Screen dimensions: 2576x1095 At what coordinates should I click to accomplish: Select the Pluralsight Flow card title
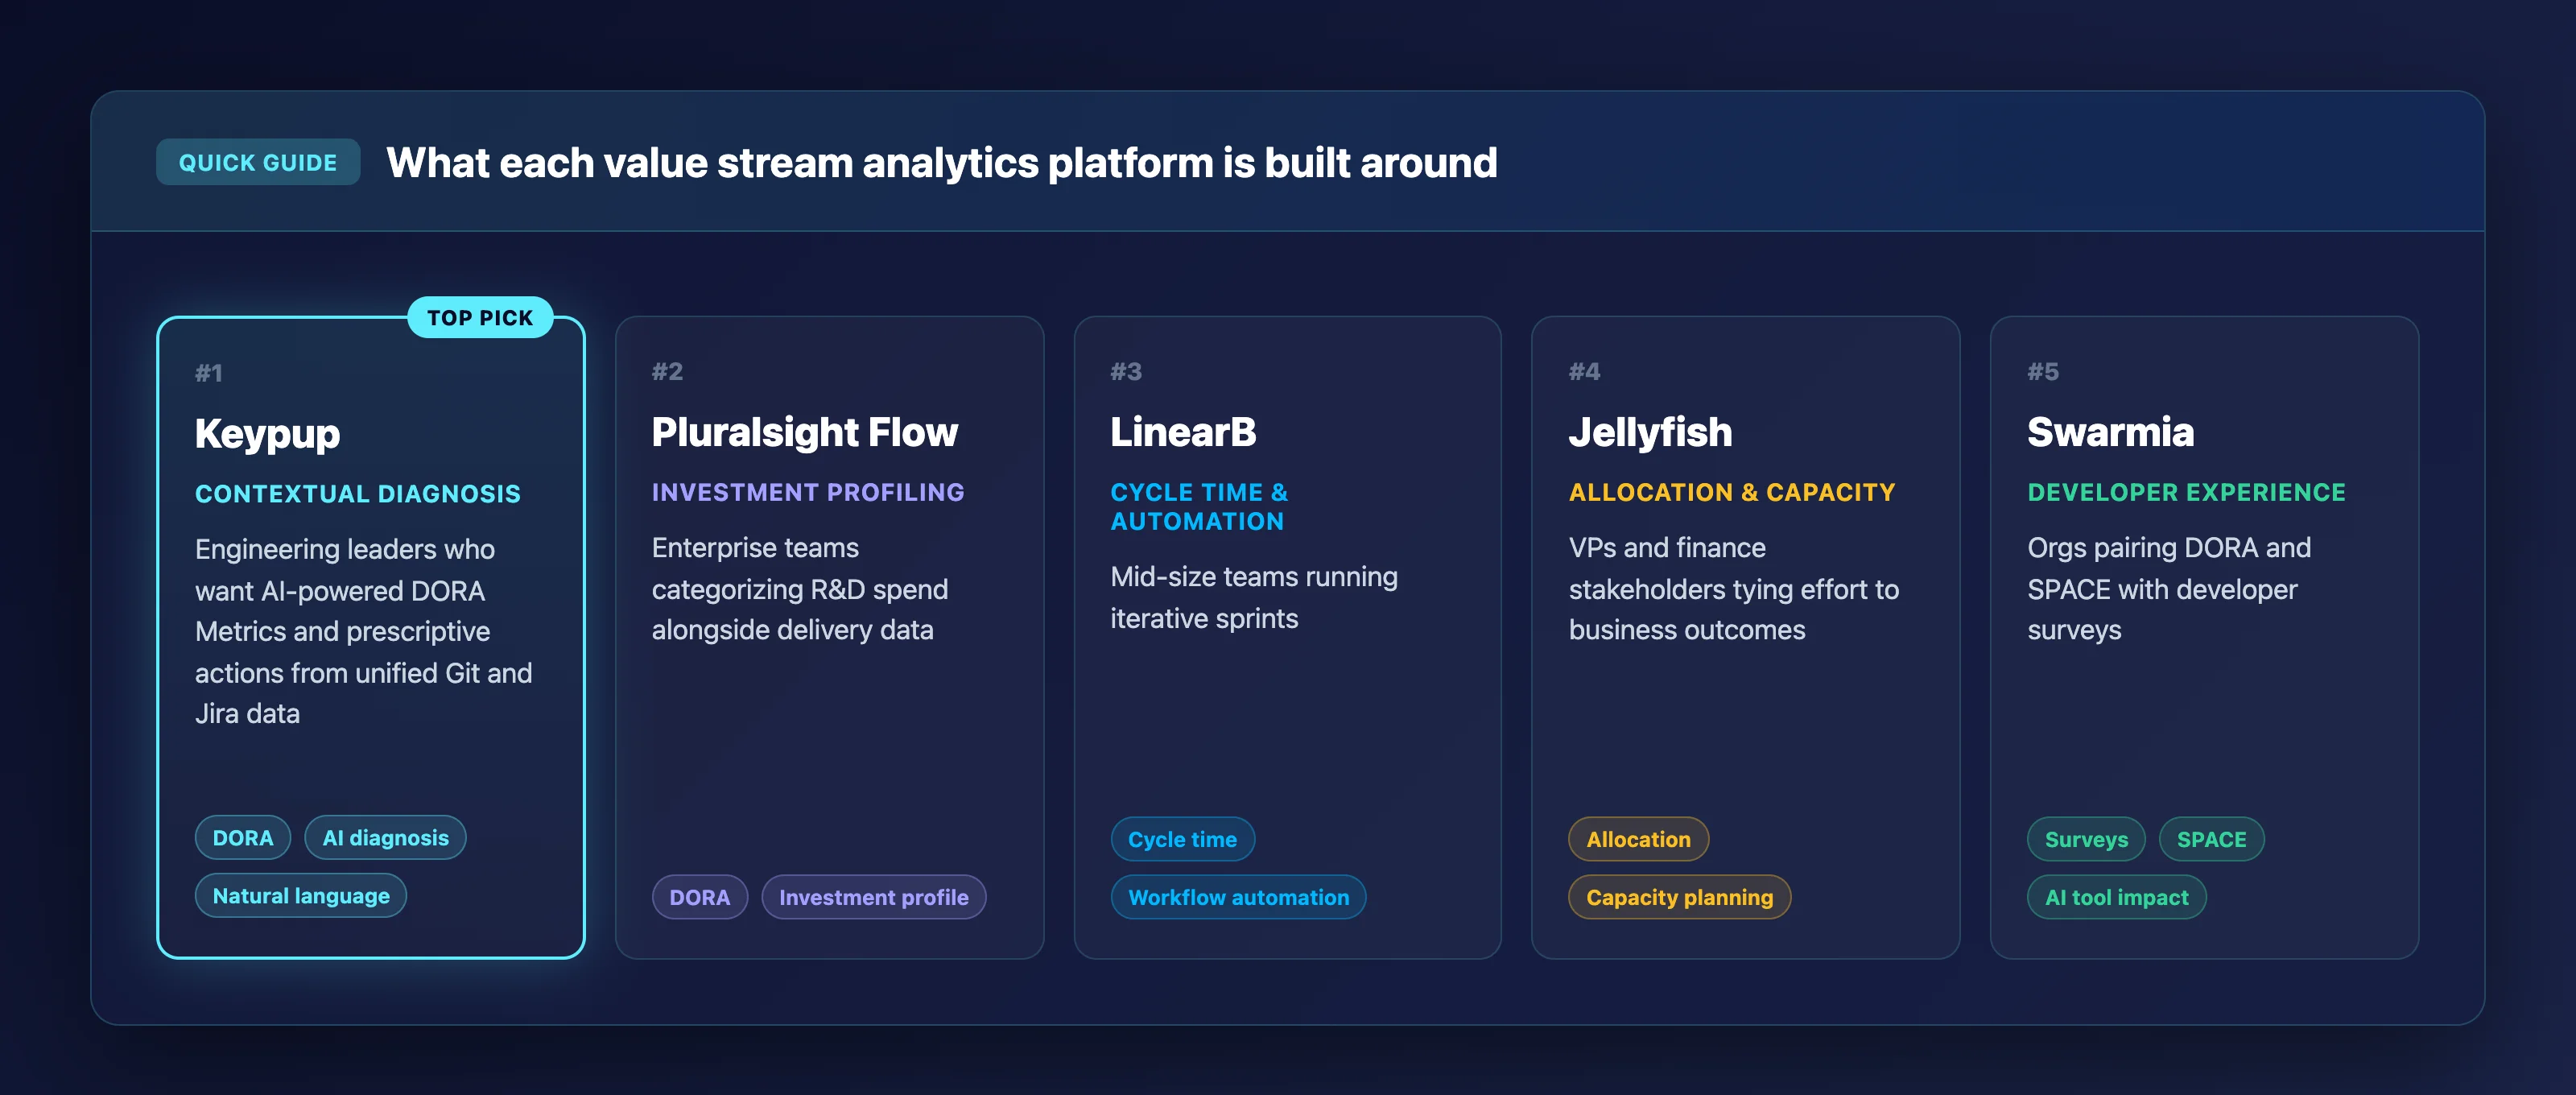tap(804, 432)
